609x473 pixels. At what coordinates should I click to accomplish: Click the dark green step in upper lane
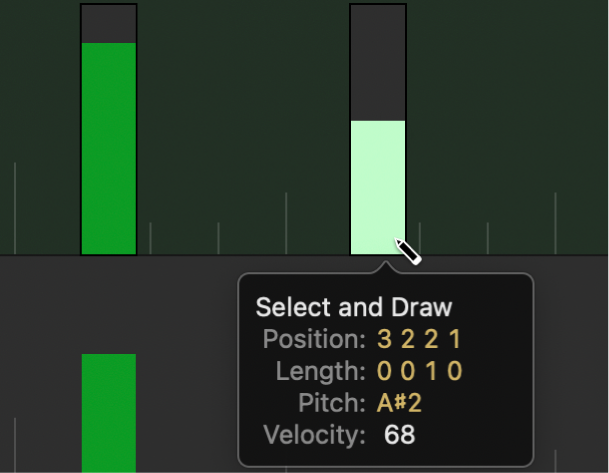click(108, 148)
